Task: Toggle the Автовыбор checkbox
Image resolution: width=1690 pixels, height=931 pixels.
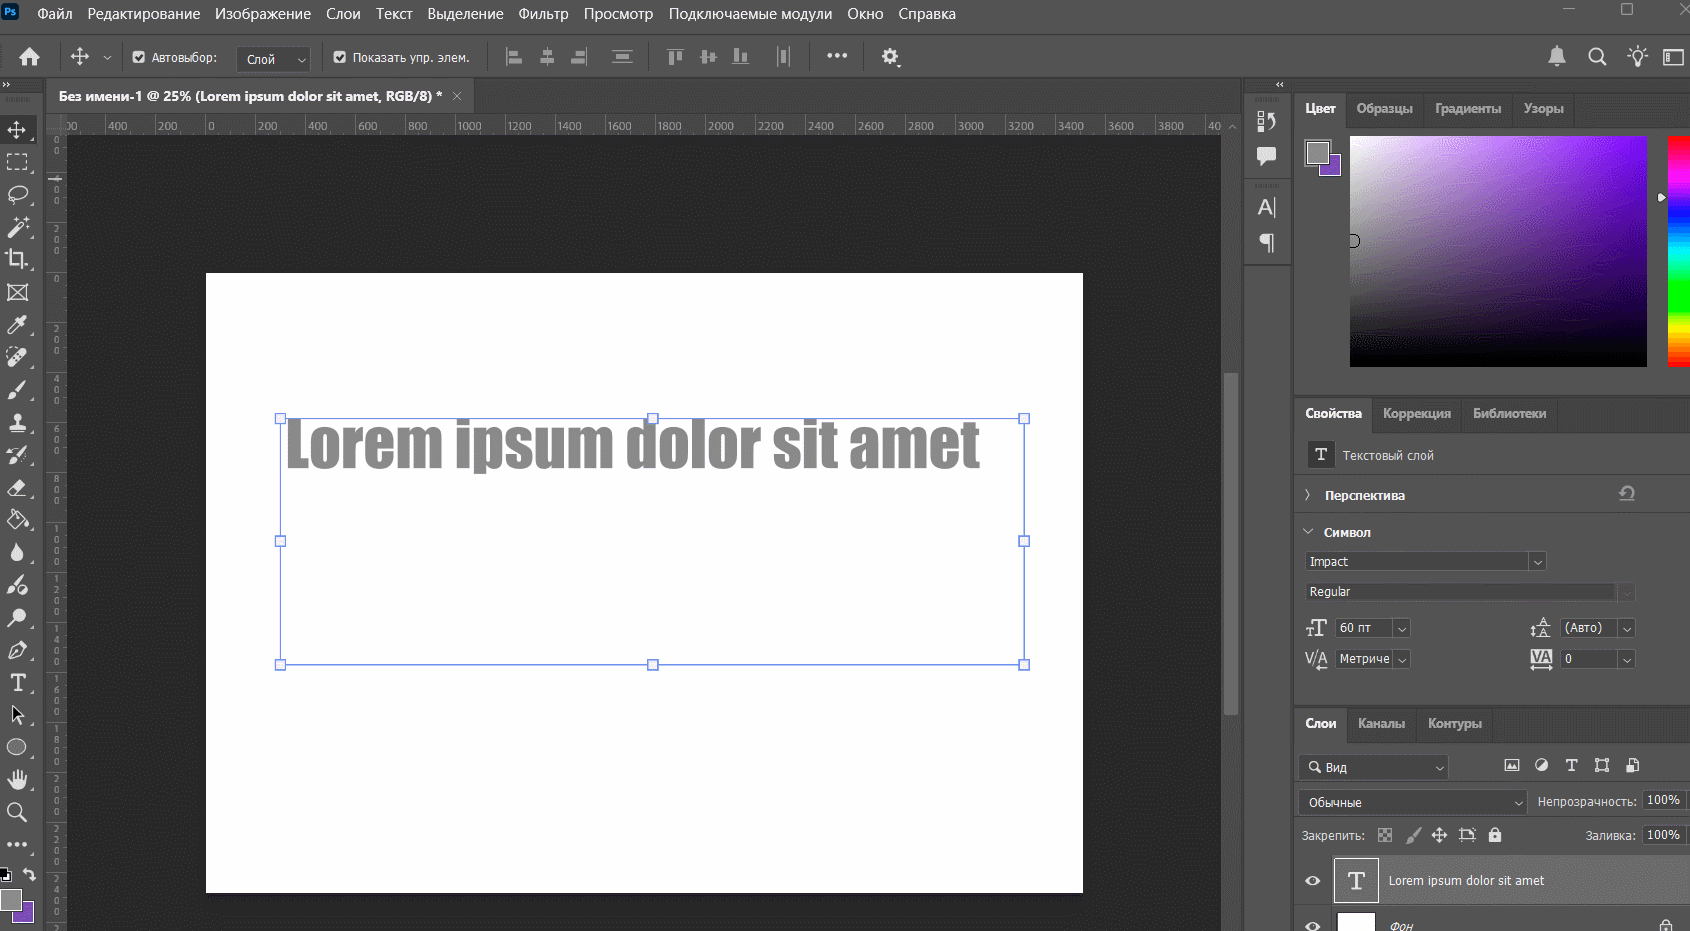Action: [139, 58]
